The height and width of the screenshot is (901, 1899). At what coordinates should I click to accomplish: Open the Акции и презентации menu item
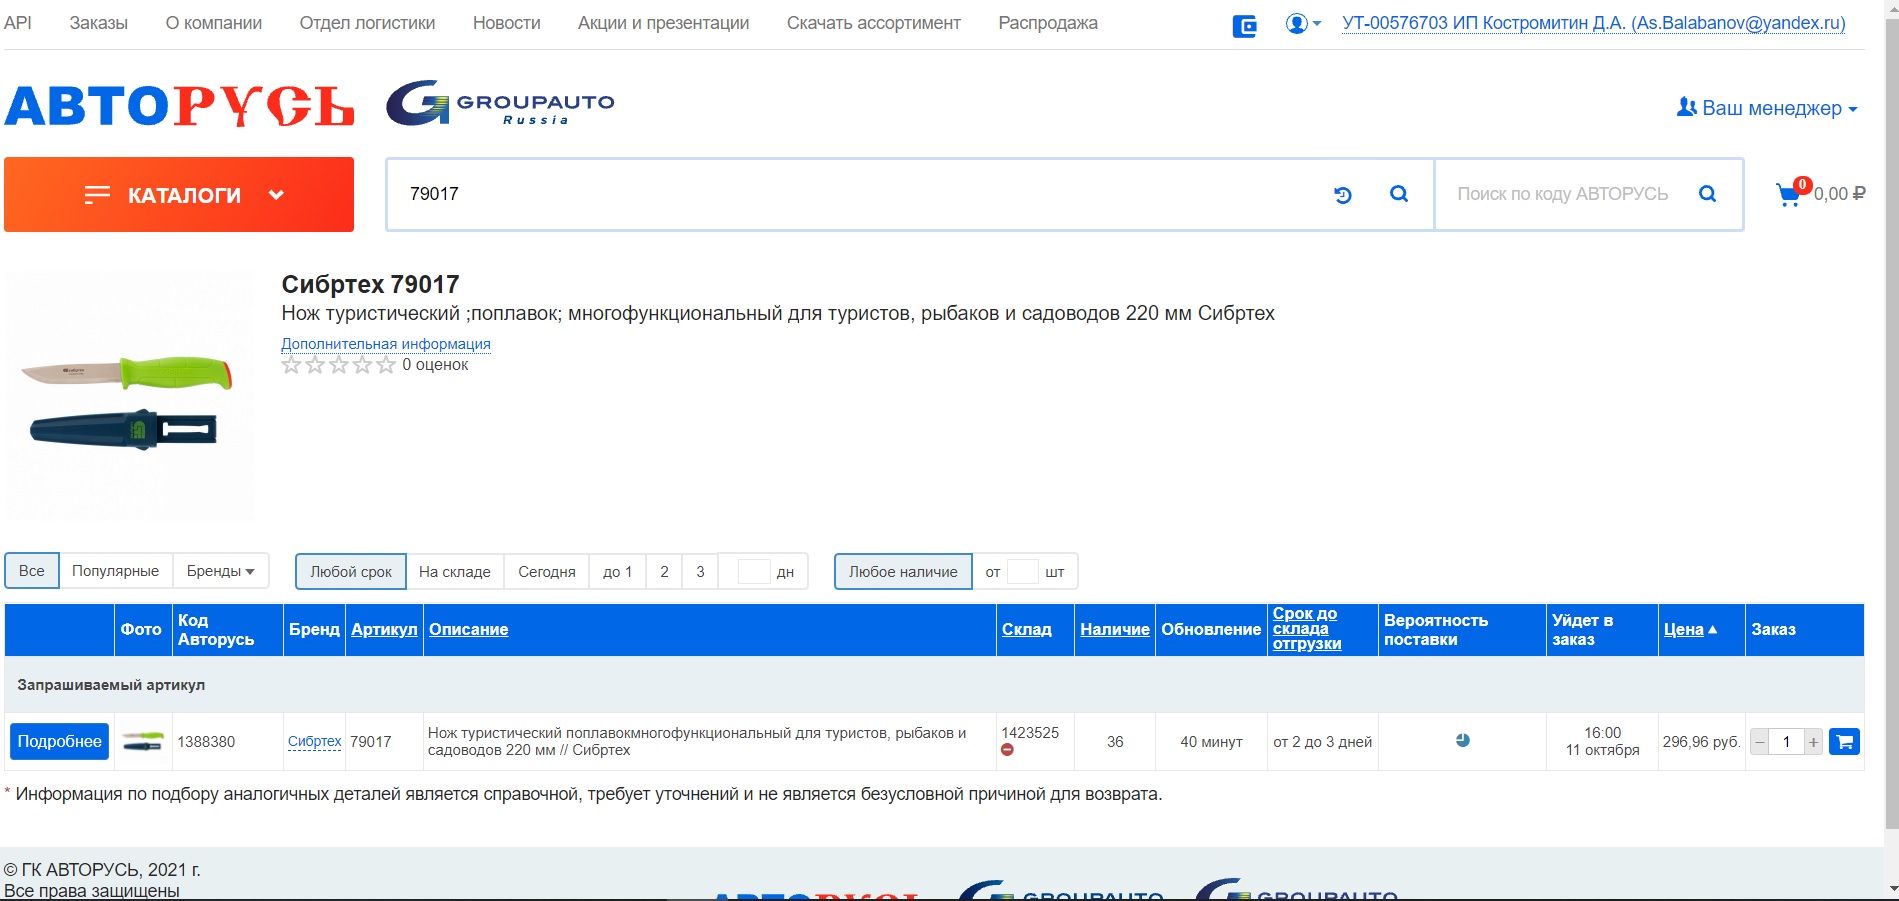point(664,23)
